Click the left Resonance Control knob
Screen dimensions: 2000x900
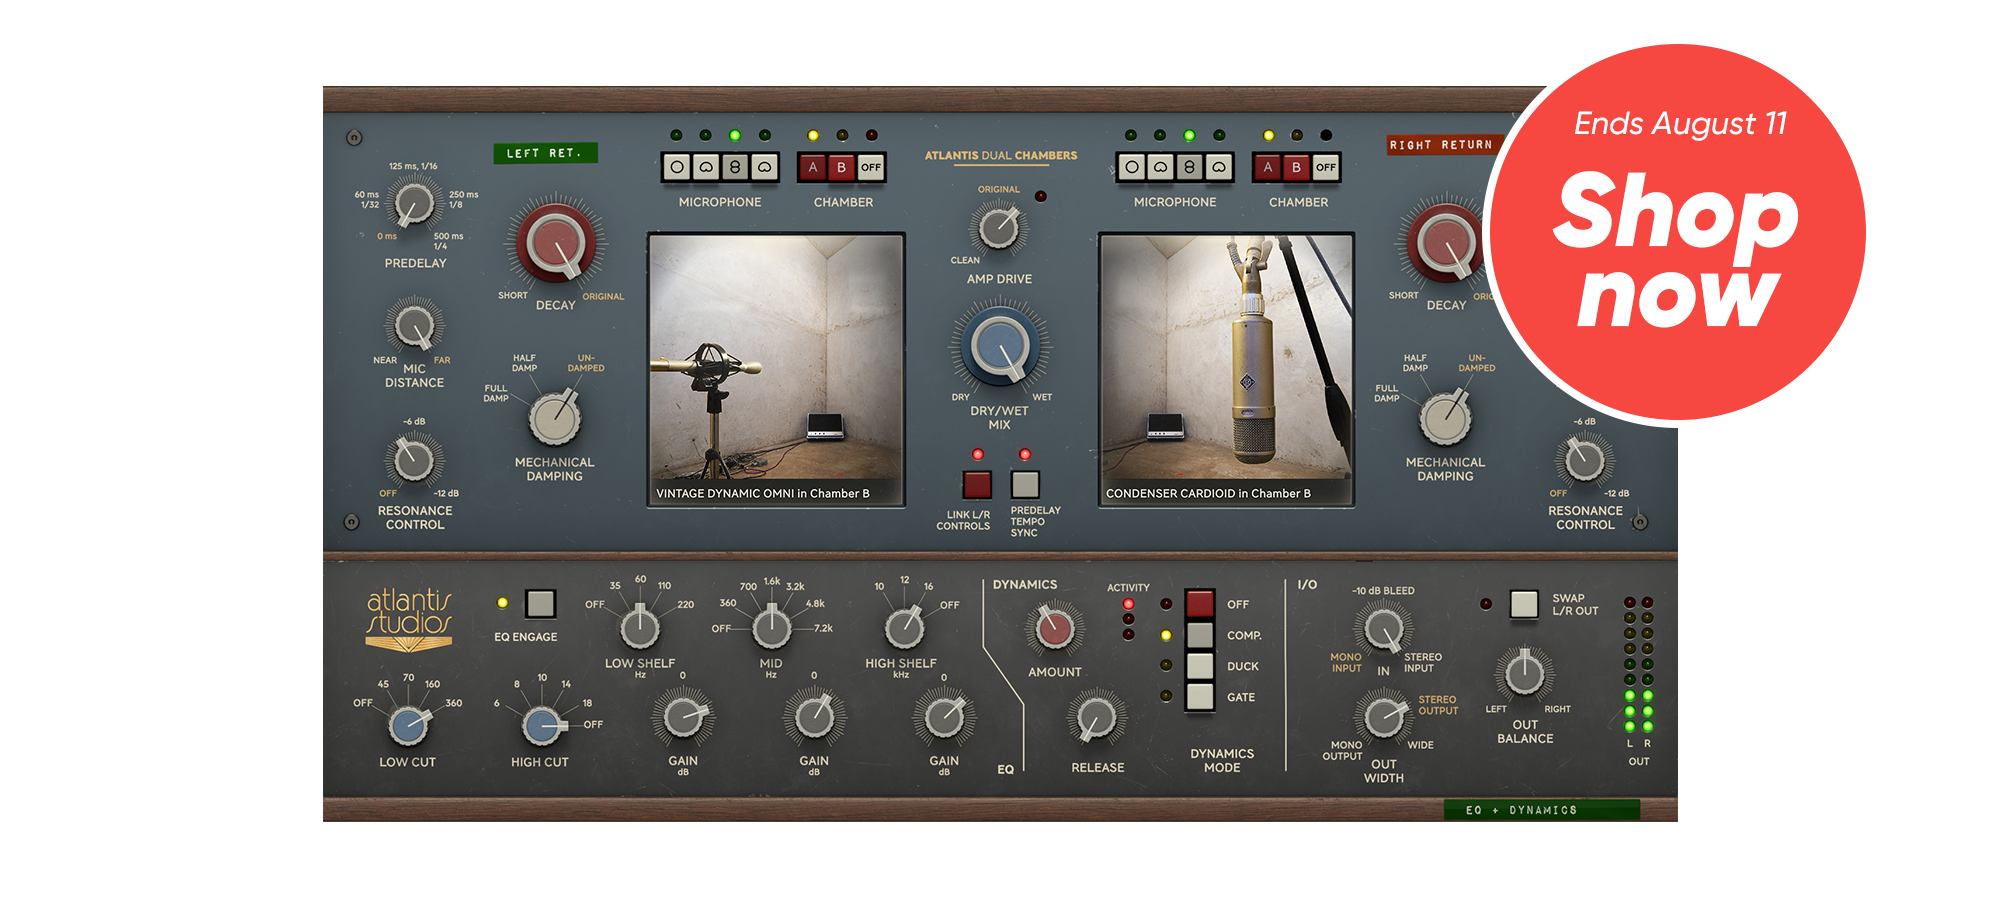tap(414, 460)
